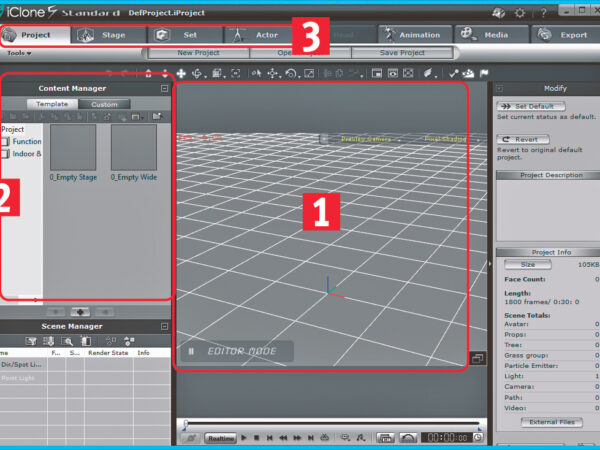
Task: Toggle the Realtime playback mode
Action: [221, 438]
